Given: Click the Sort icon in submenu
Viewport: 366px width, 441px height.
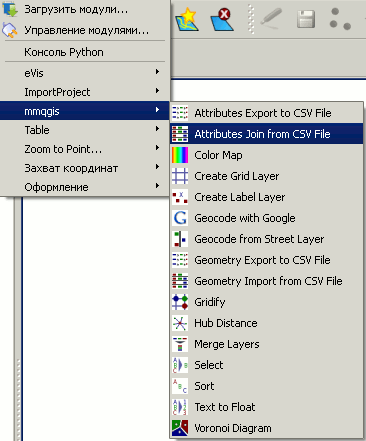Looking at the screenshot, I should [x=180, y=386].
